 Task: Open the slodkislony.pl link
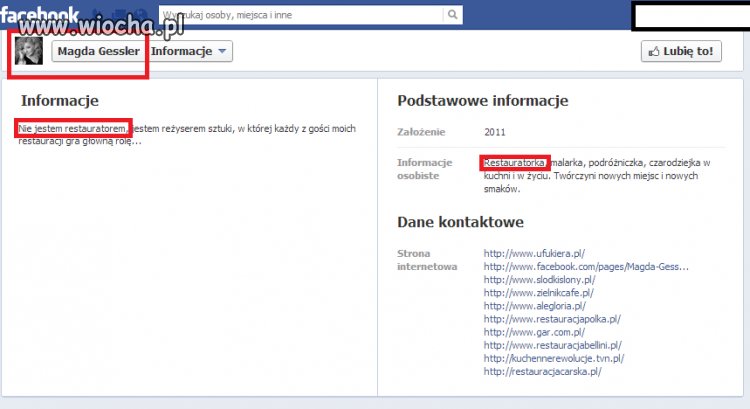540,280
